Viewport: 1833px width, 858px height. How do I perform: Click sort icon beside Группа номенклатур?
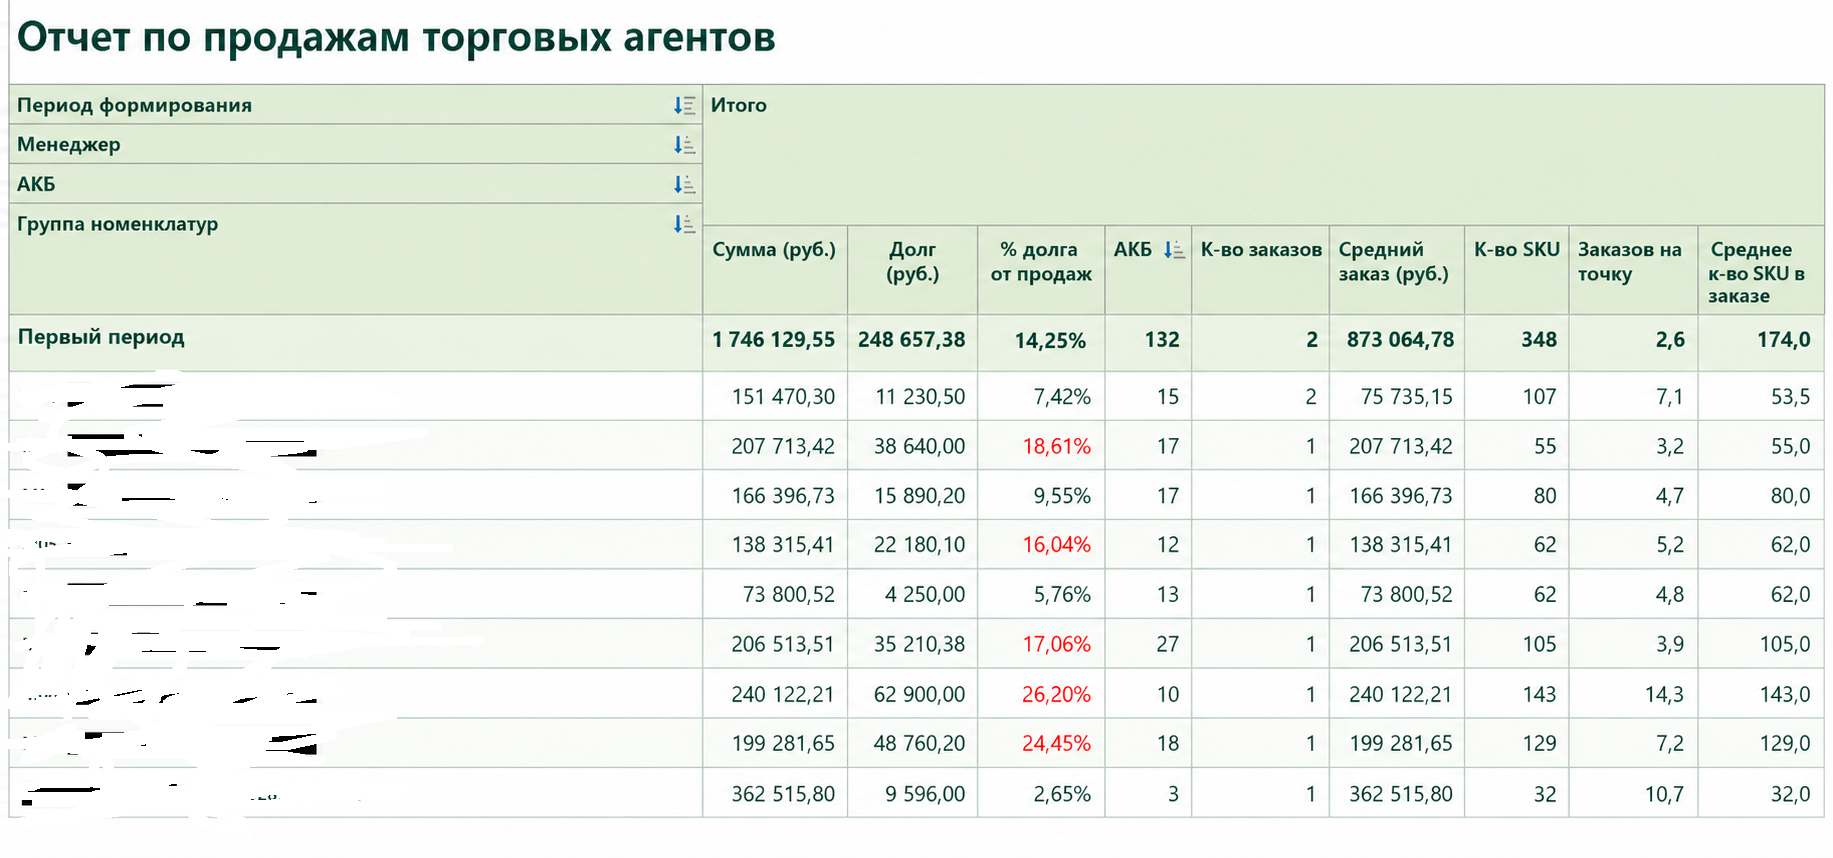(x=684, y=224)
